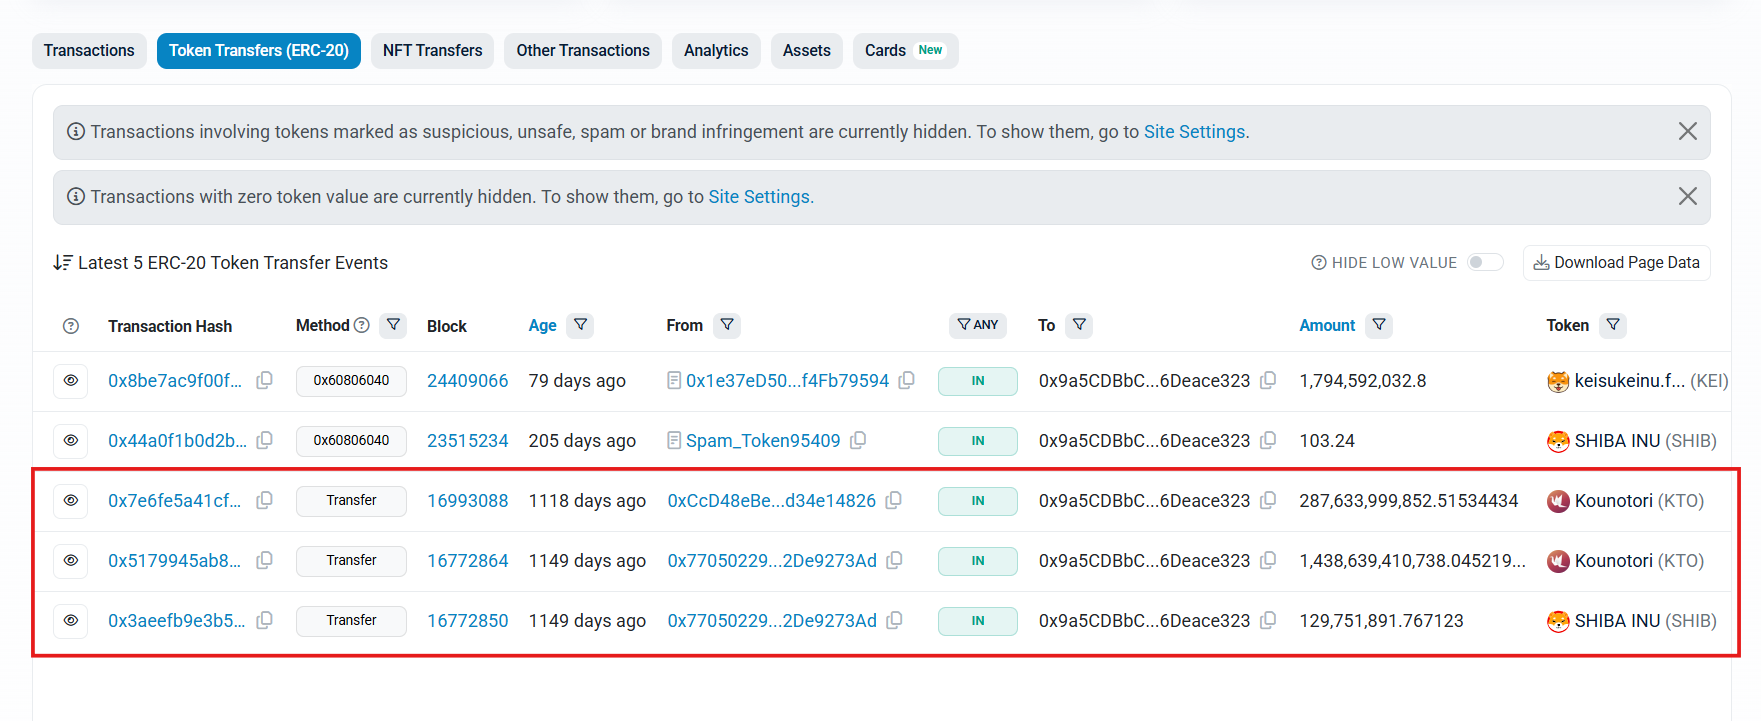The width and height of the screenshot is (1761, 721).
Task: Copy transaction hash 0x44a0f1b0d2b
Action: pos(264,440)
